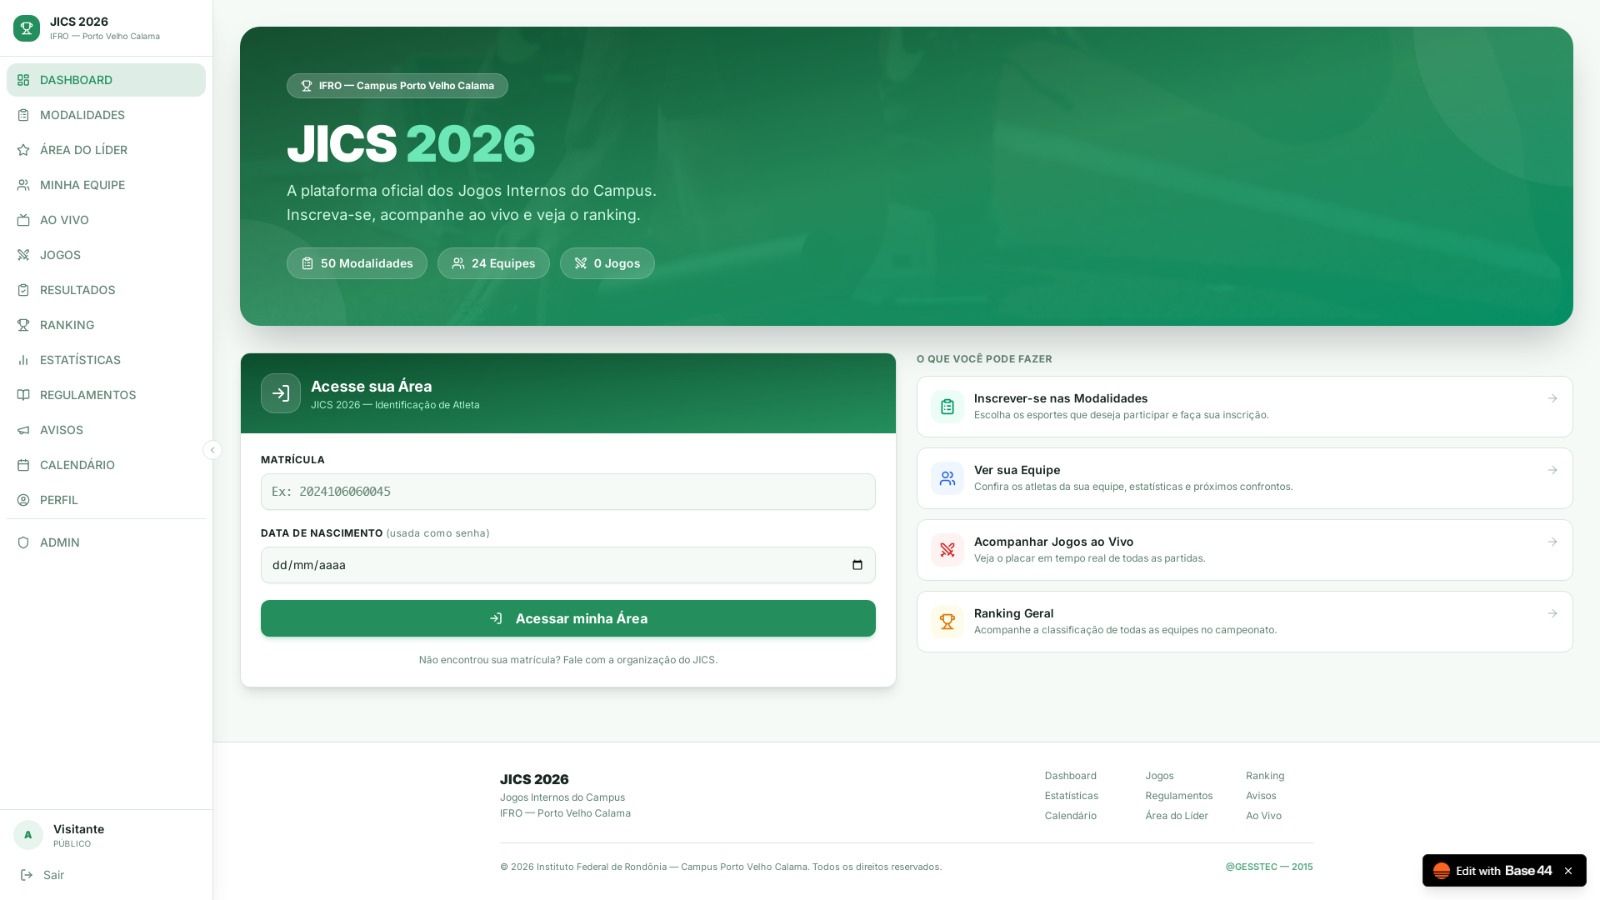
Task: Click the crossed swords icon beside Jogos
Action: tap(23, 255)
